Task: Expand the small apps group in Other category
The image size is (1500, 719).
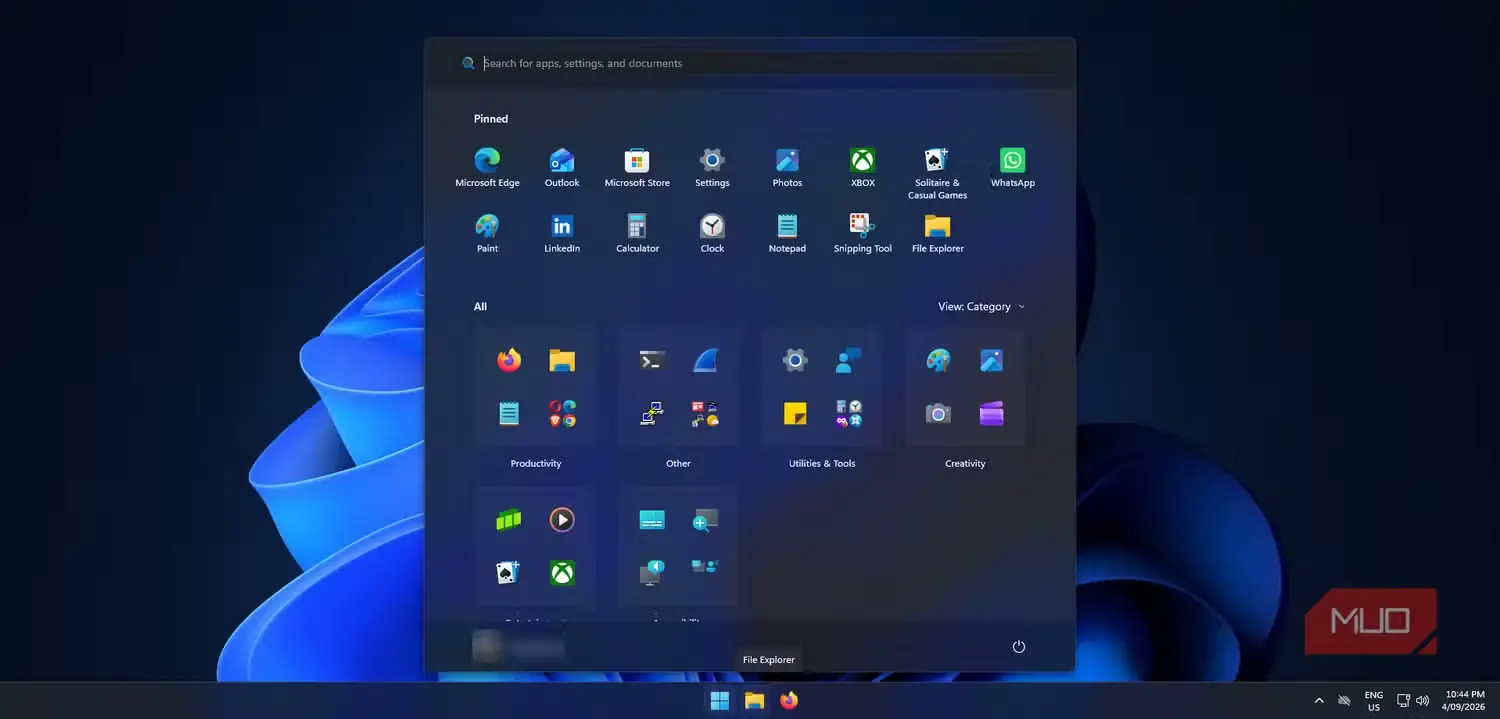Action: tap(706, 413)
